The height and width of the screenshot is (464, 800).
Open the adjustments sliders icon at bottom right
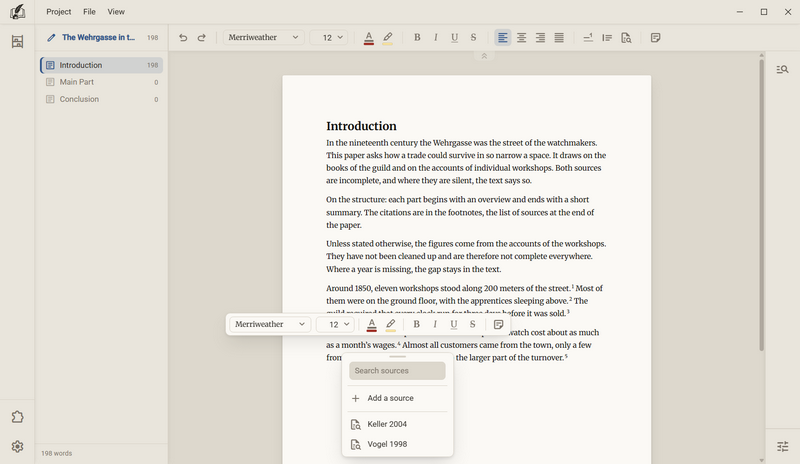(782, 447)
